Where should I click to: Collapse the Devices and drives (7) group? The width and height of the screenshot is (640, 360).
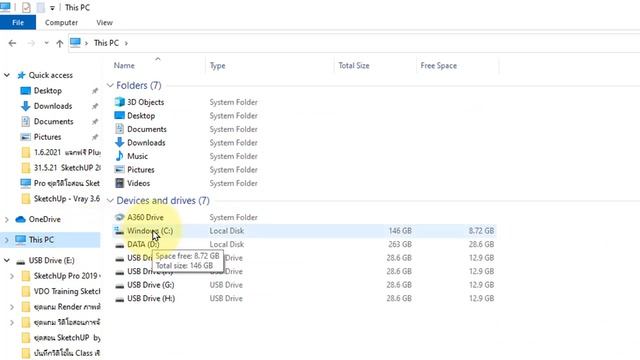click(110, 200)
